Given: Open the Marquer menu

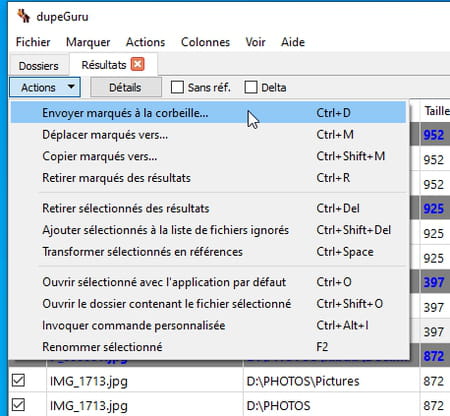Looking at the screenshot, I should point(88,42).
